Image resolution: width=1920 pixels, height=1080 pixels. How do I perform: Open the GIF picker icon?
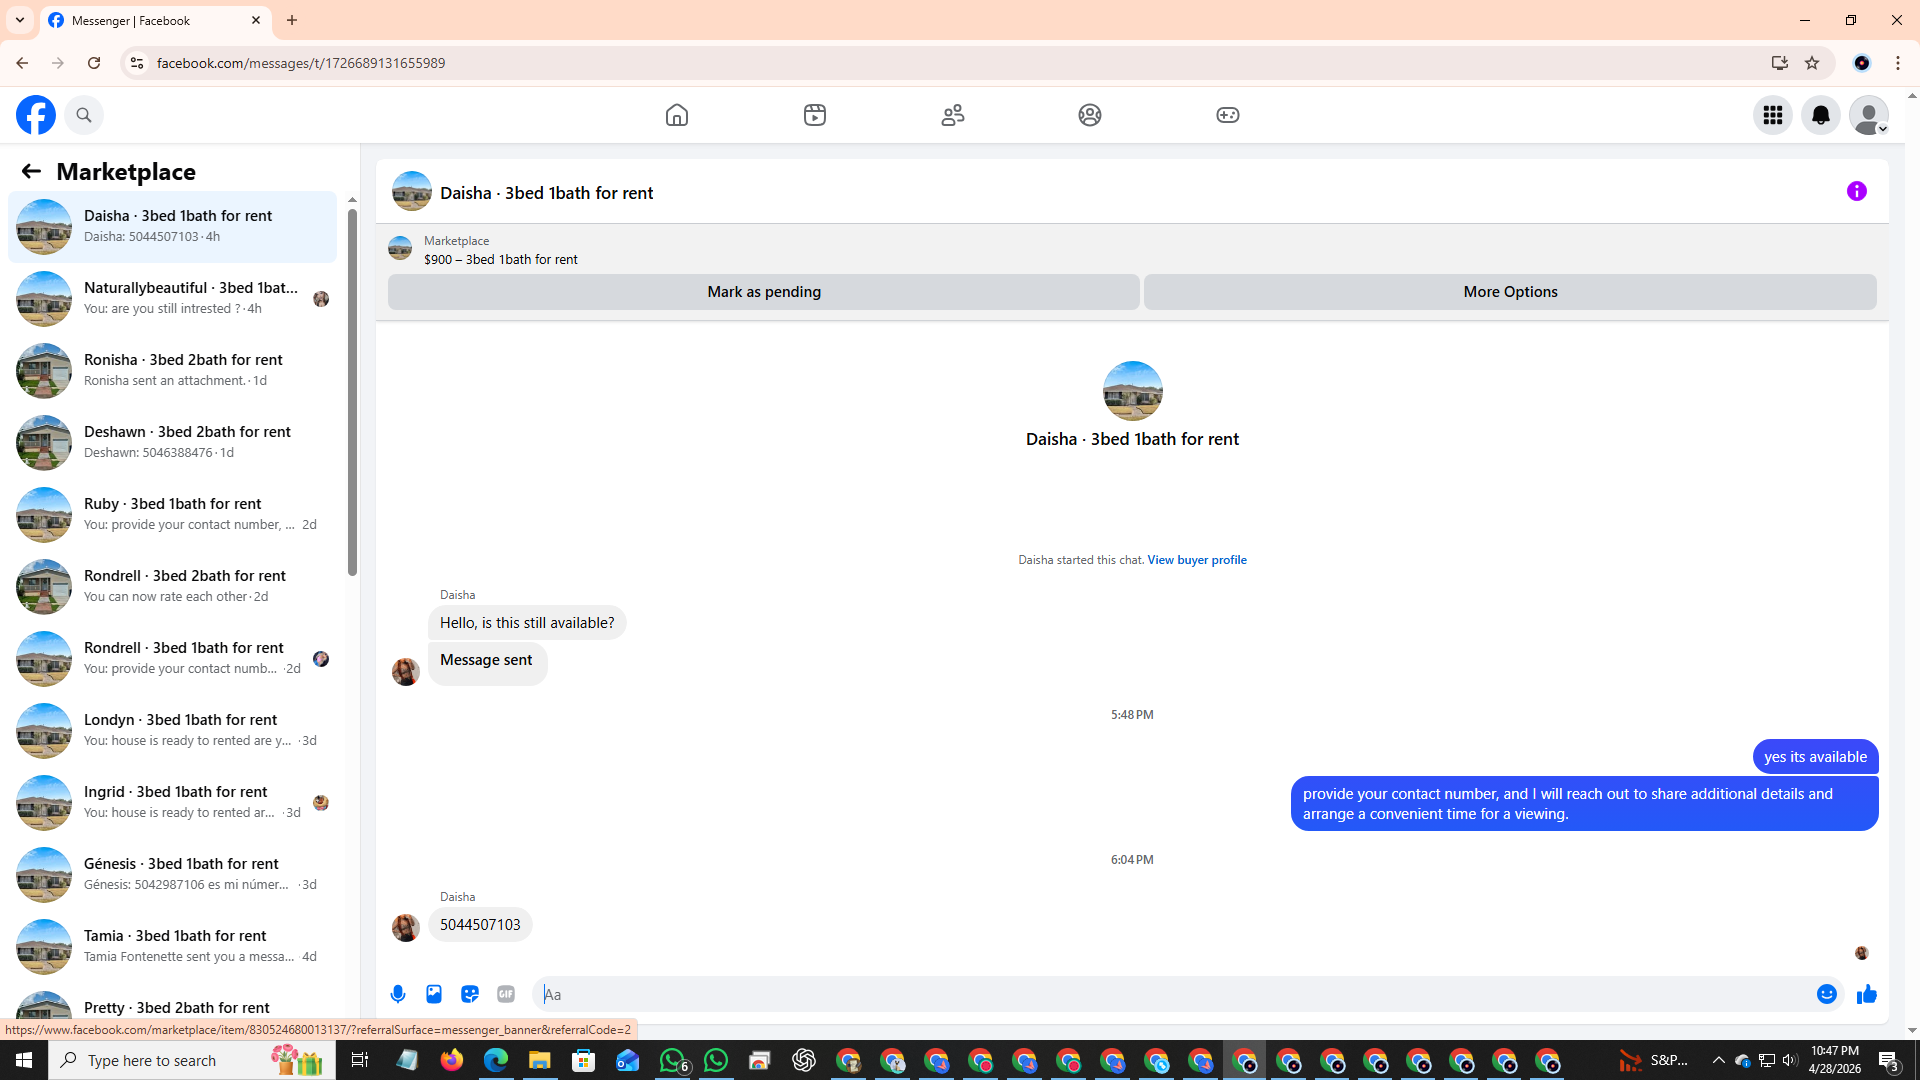click(506, 994)
